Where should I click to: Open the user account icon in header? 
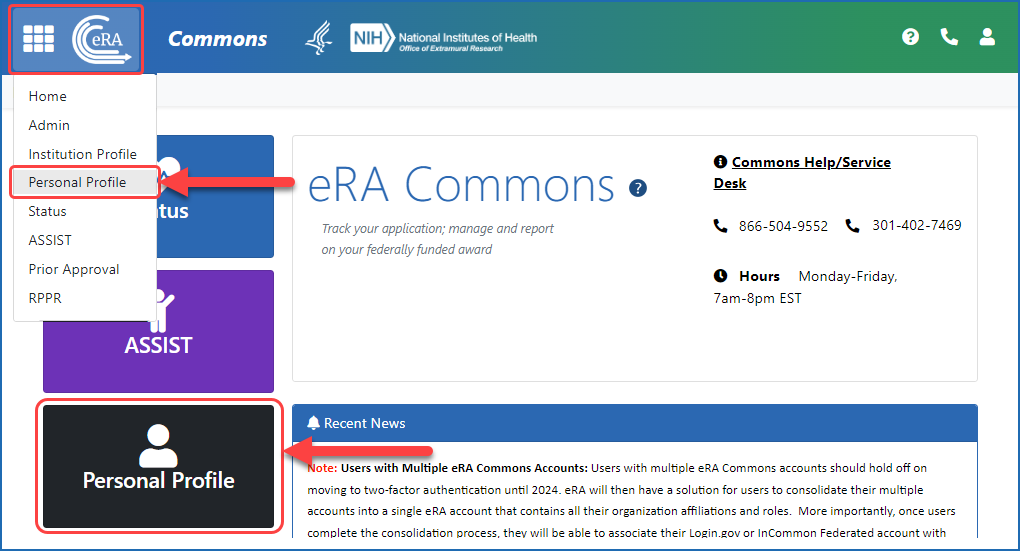[x=987, y=37]
